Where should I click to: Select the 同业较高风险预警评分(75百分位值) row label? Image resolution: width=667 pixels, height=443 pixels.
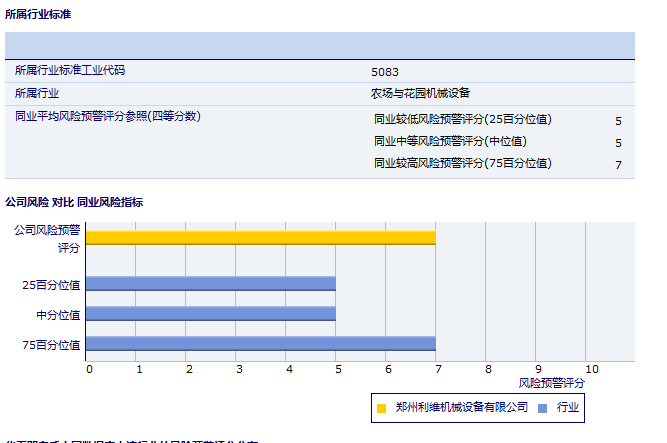point(462,164)
